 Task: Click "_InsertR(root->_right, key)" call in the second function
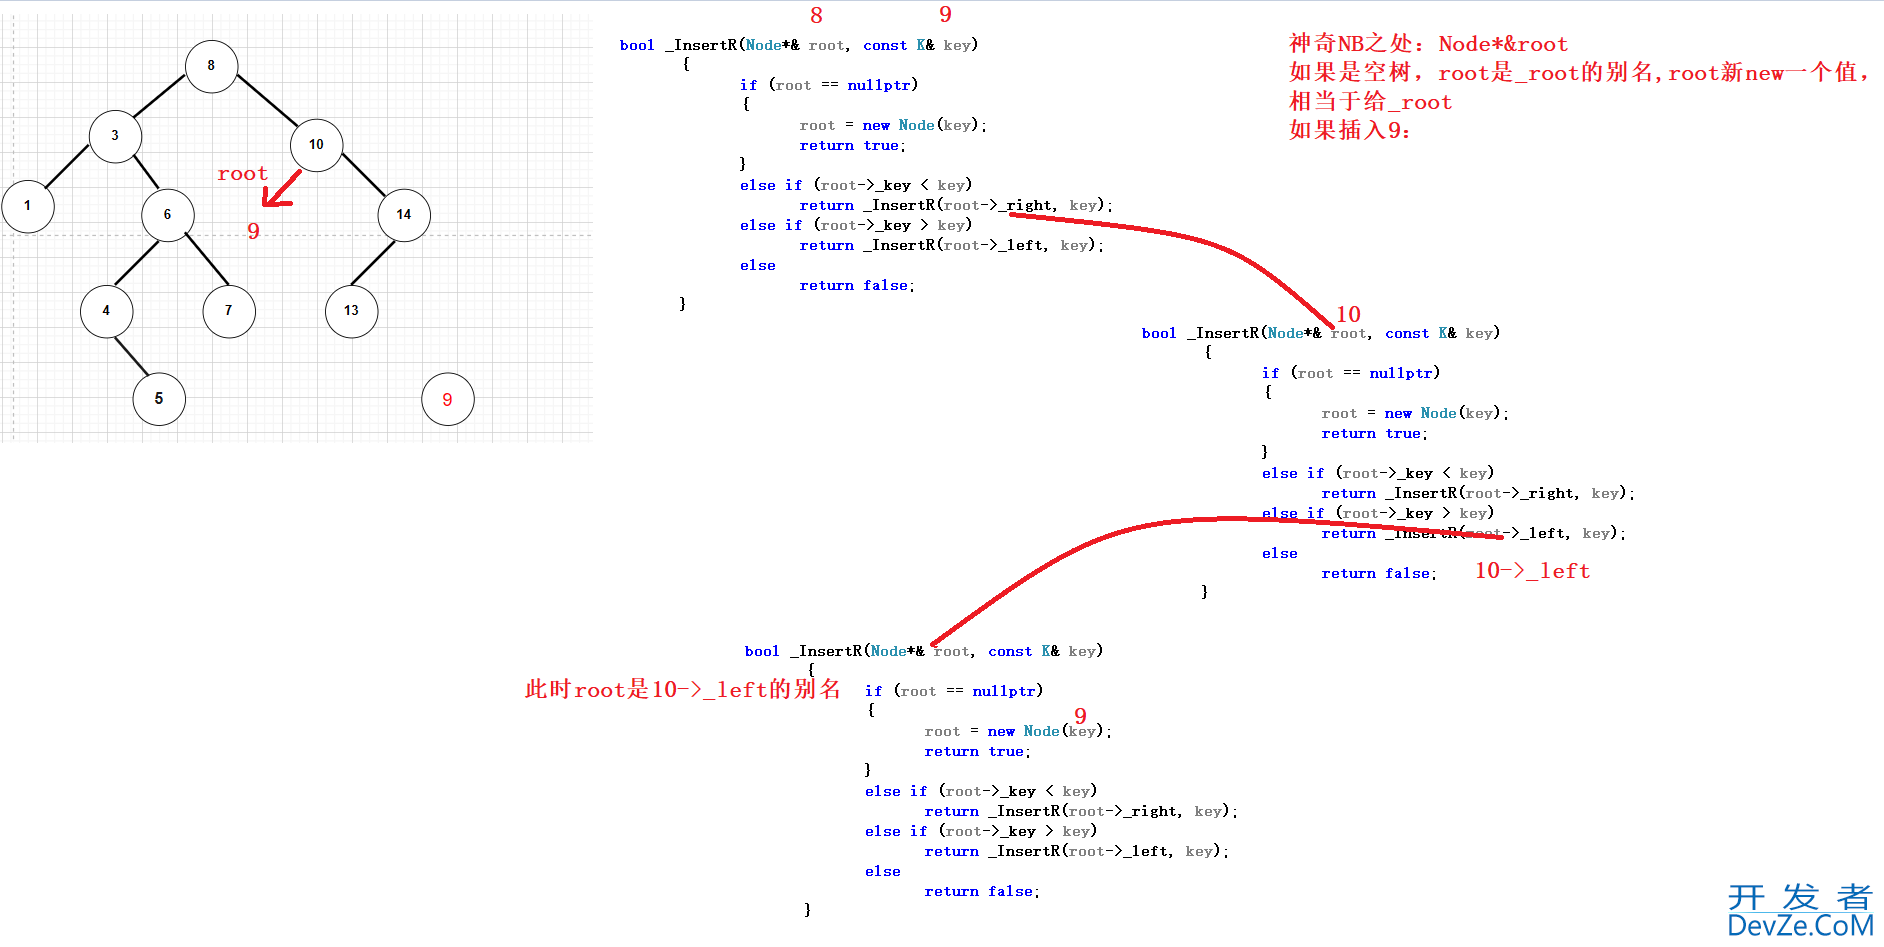(x=1506, y=493)
